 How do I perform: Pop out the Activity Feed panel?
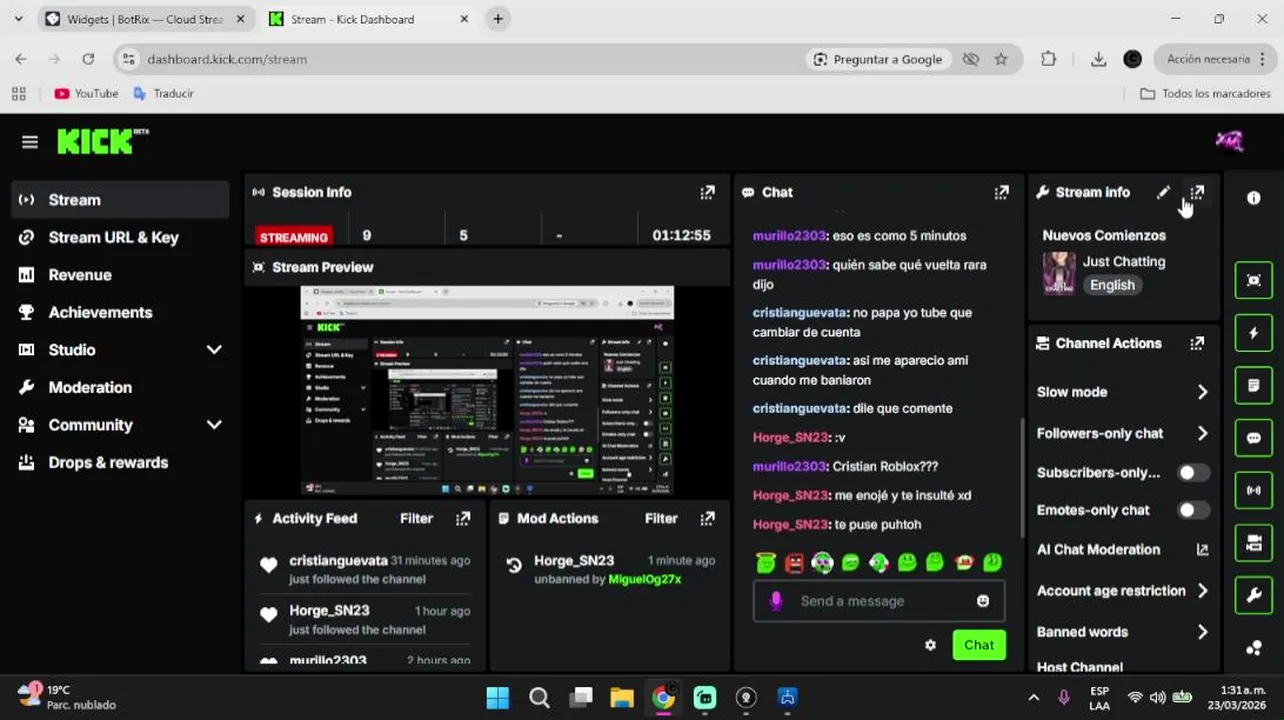coord(463,518)
